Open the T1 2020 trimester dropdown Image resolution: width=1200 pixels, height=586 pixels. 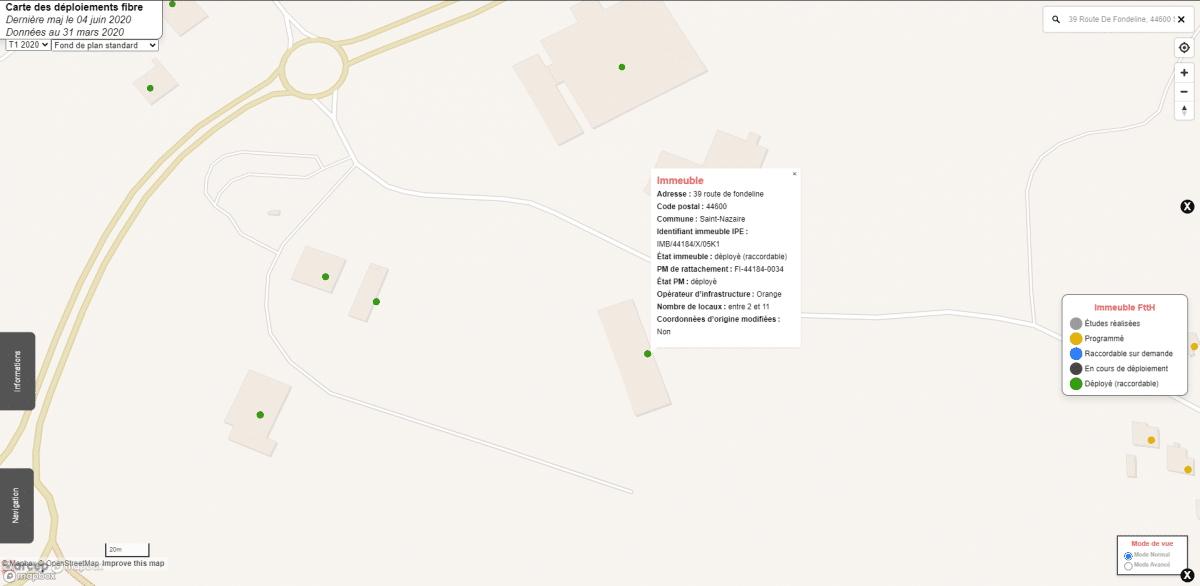(x=27, y=45)
